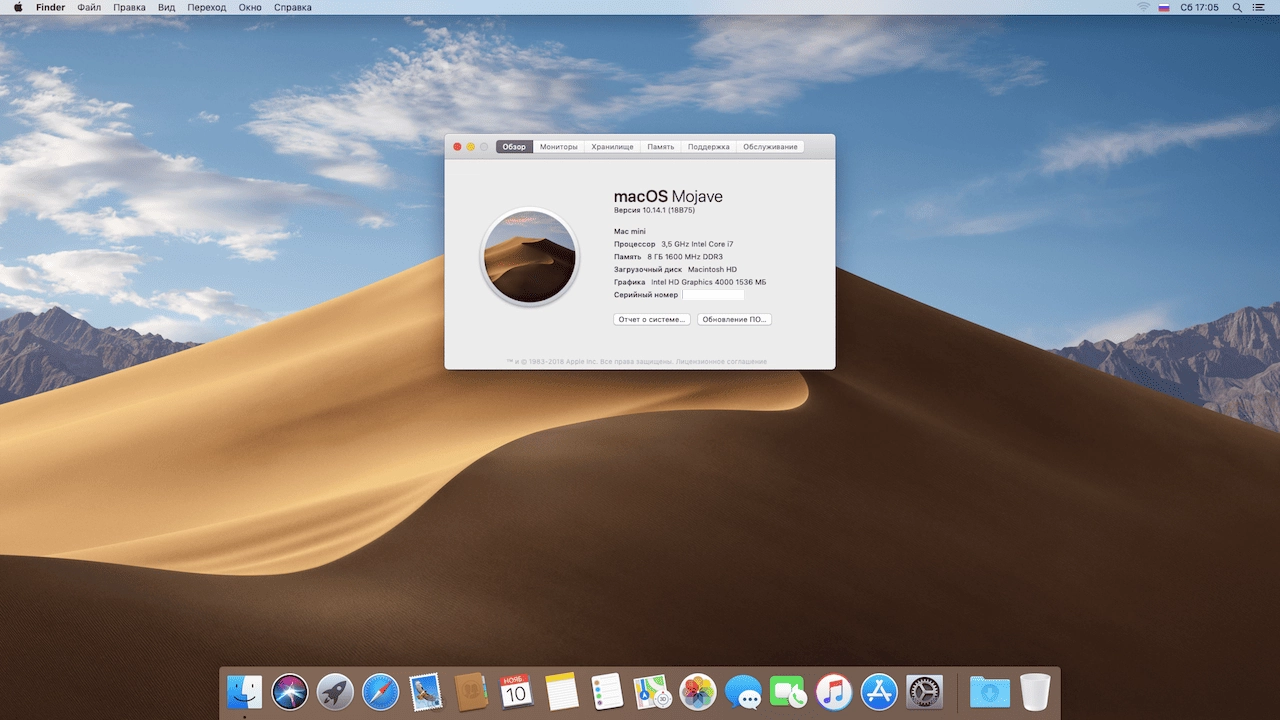Open the Reminders list icon in Dock
The height and width of the screenshot is (720, 1280).
click(607, 691)
